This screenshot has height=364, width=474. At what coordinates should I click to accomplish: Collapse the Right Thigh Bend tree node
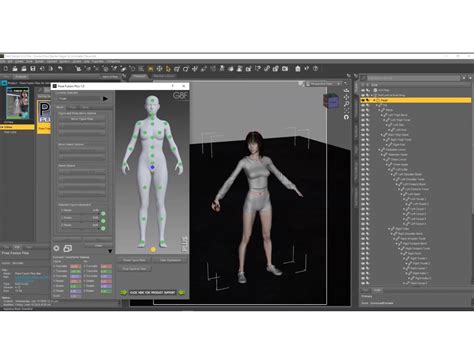coord(382,135)
